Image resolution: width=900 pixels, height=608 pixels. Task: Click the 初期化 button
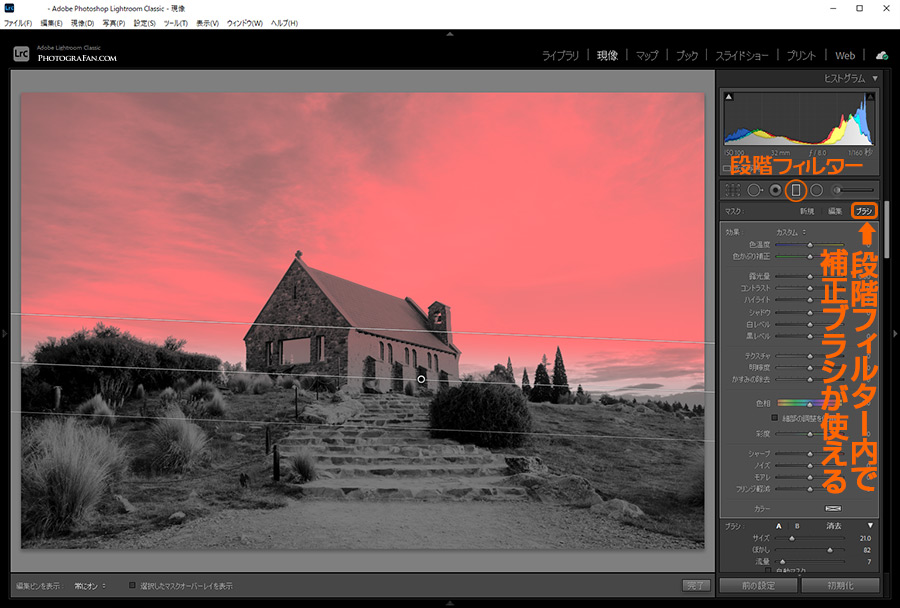840,586
